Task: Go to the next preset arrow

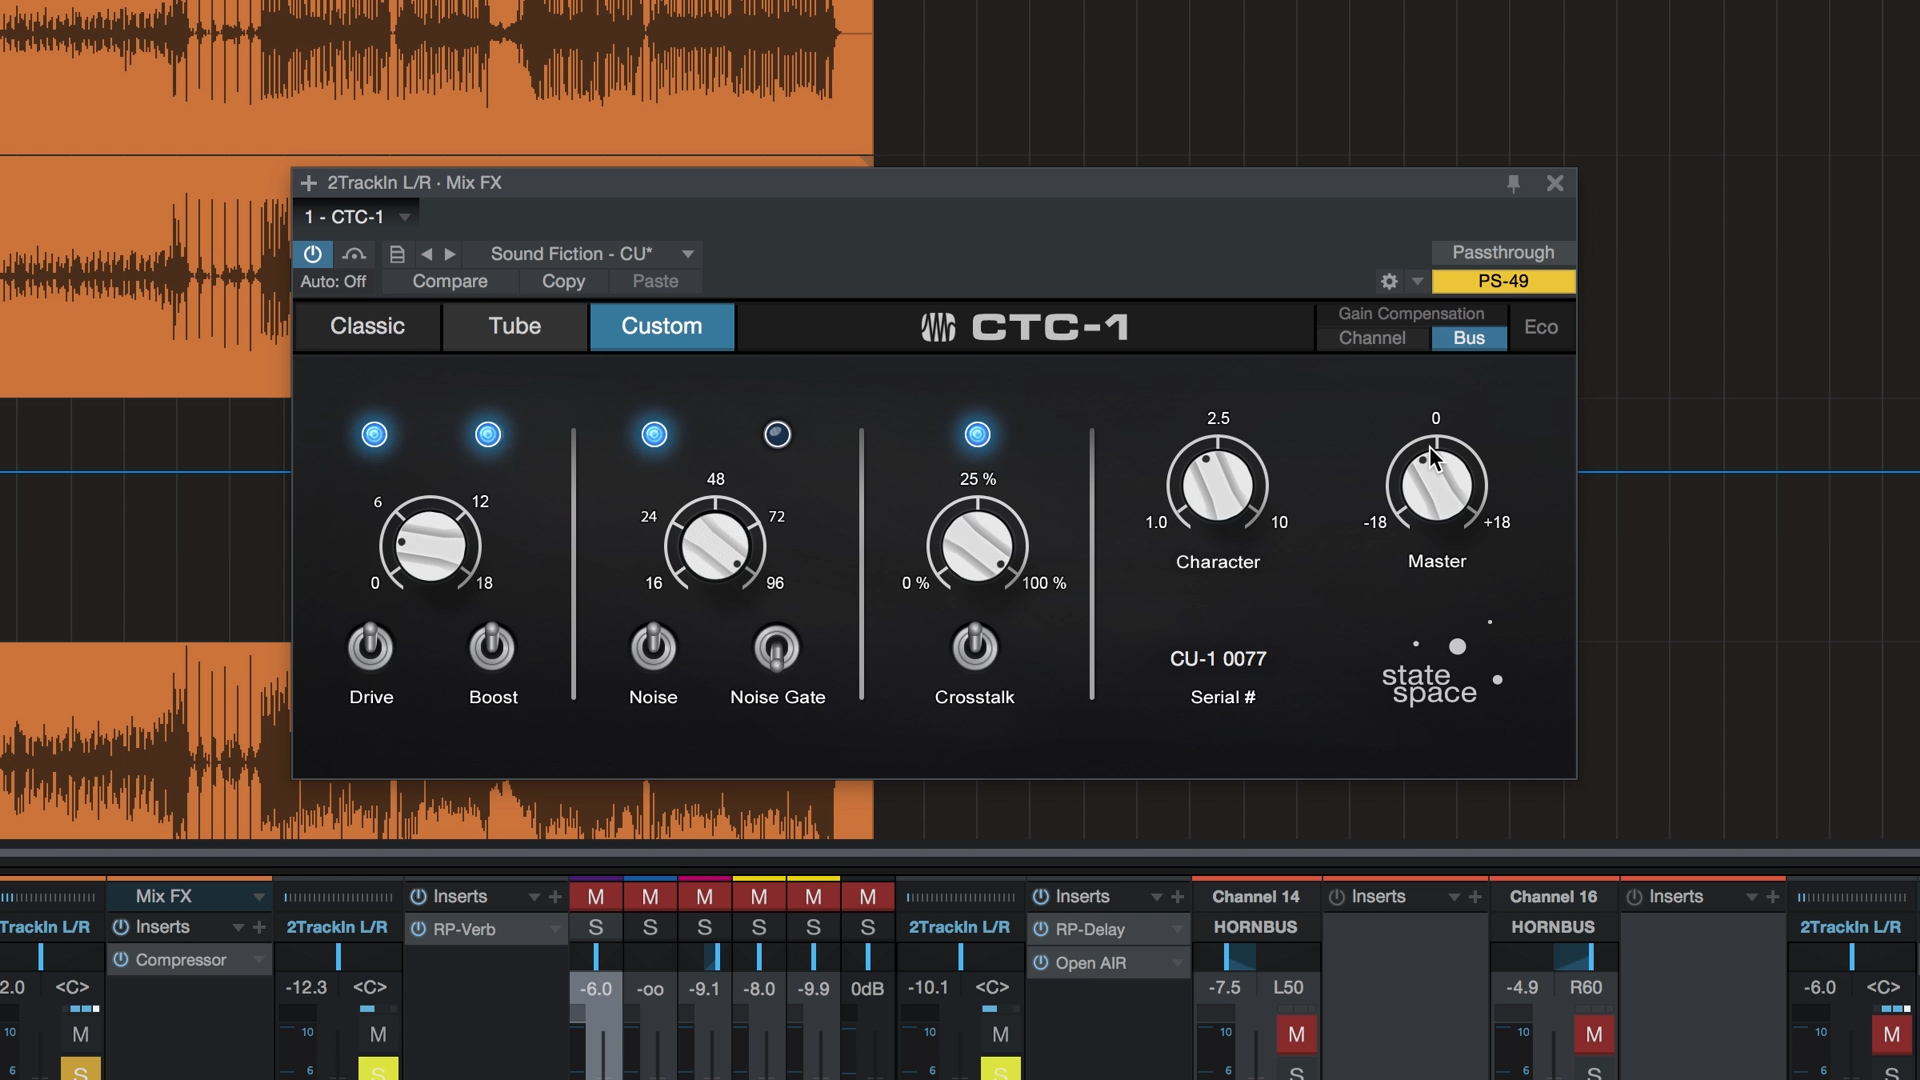Action: (x=450, y=254)
